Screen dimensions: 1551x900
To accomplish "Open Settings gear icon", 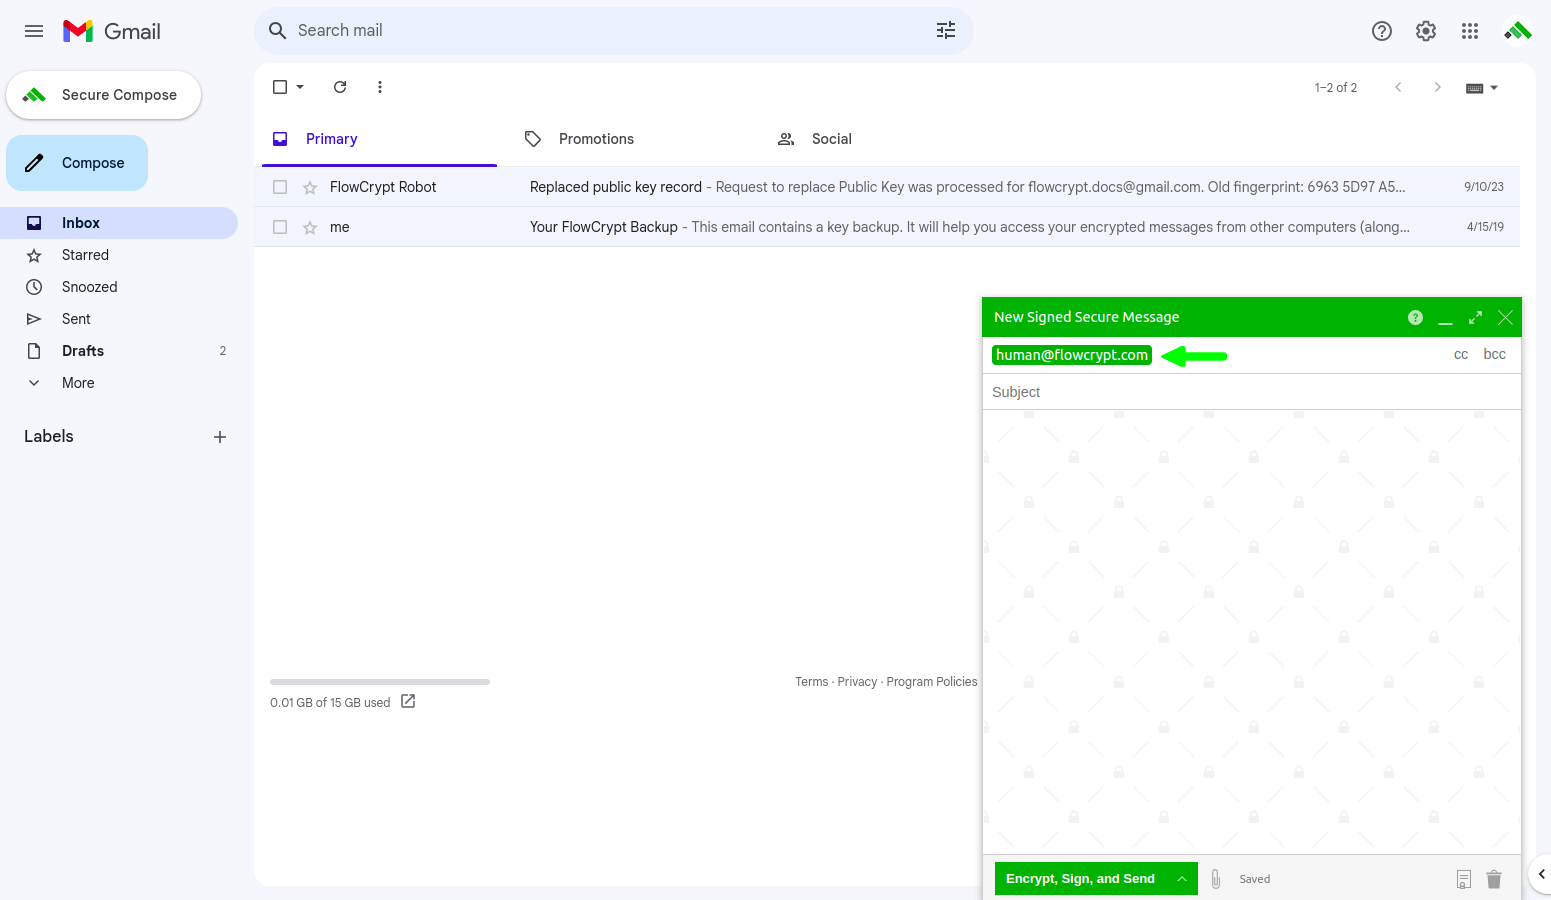I will tap(1426, 31).
